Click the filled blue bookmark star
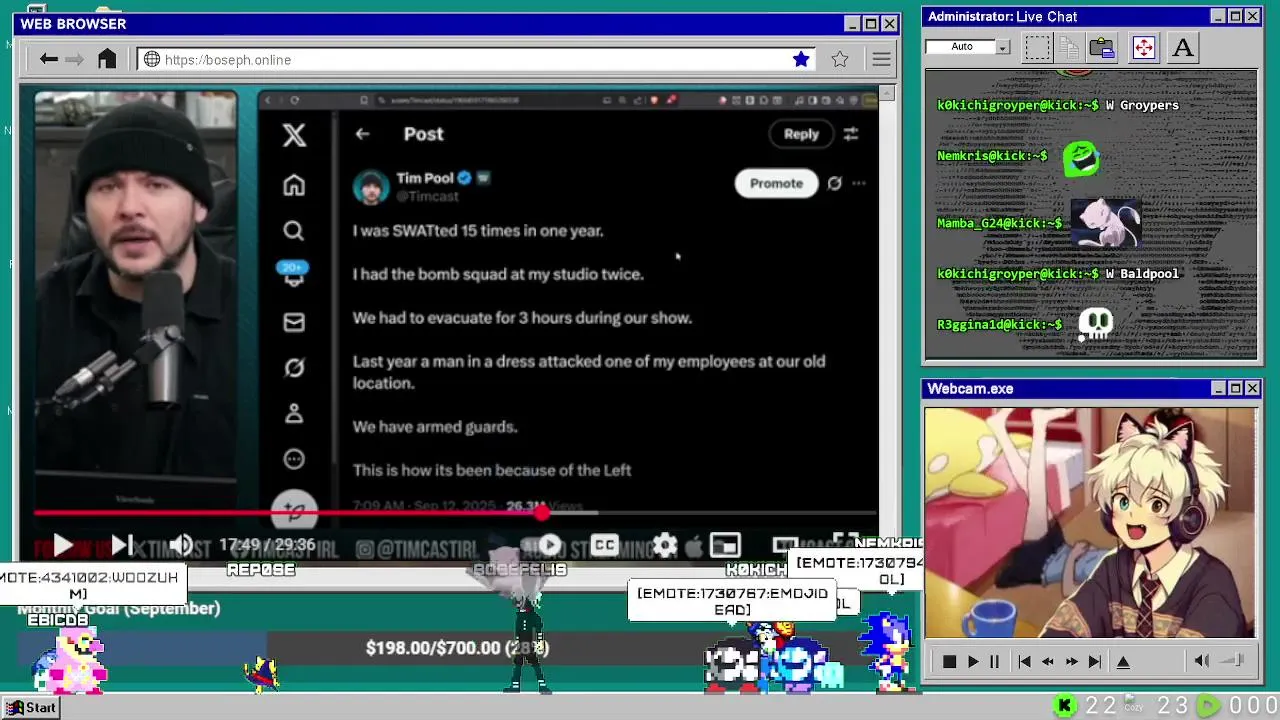Viewport: 1280px width, 720px height. pos(801,59)
